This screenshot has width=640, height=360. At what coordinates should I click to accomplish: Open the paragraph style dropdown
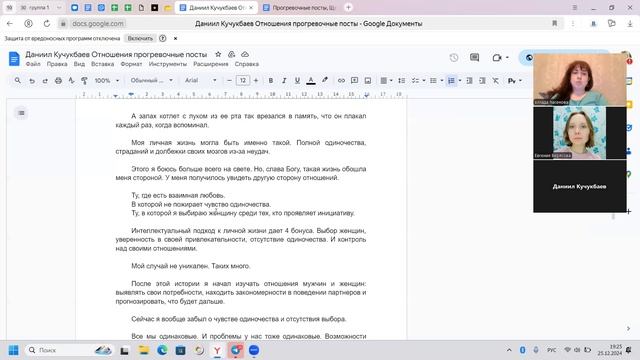(x=151, y=81)
